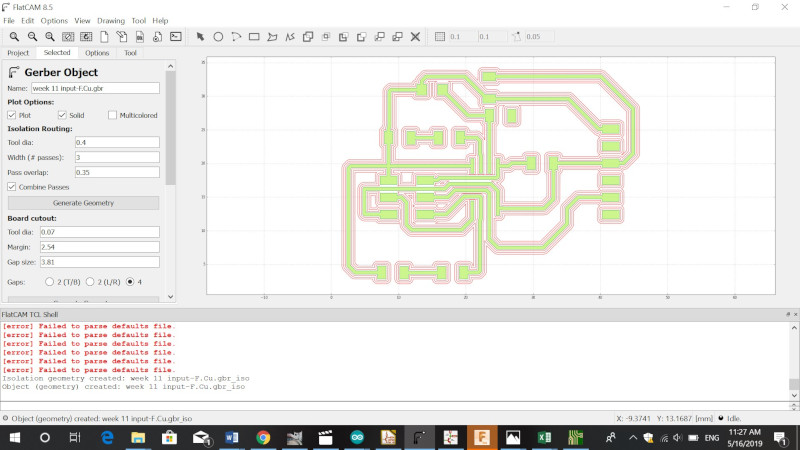
Task: Uncheck the Solid checkbox
Action: 62,115
